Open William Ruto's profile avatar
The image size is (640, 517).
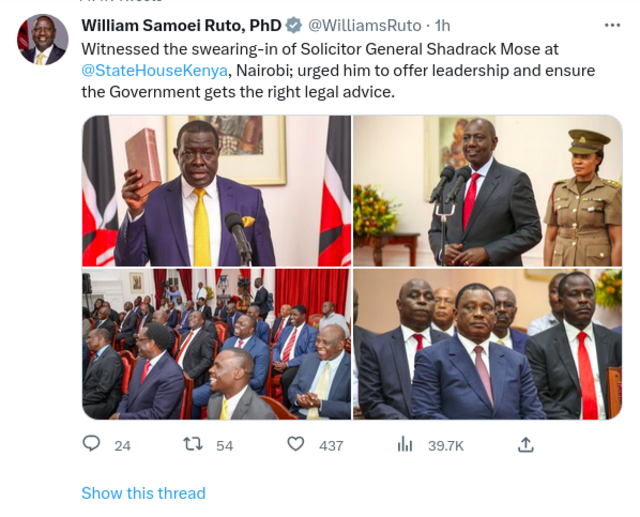click(42, 40)
